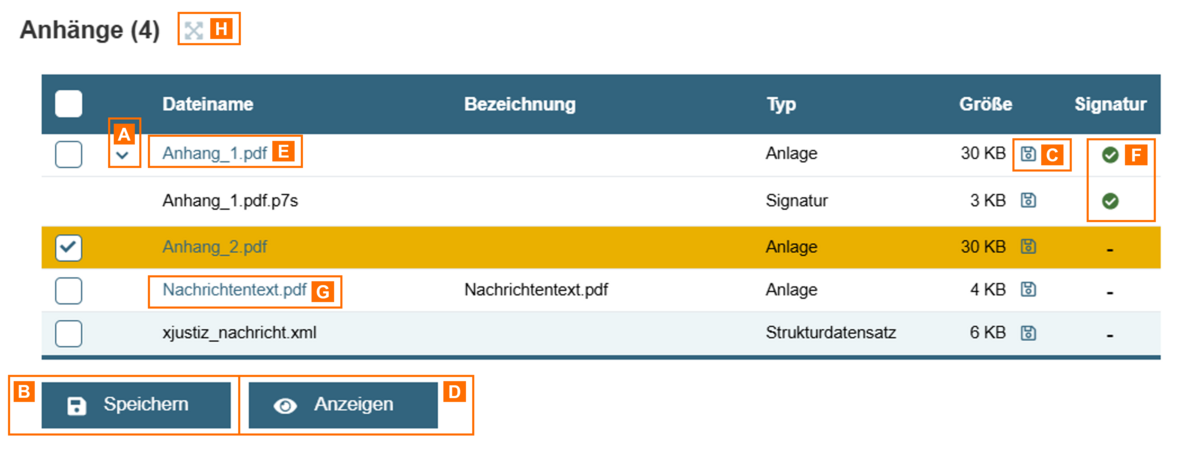1190x451 pixels.
Task: Open the Nachrichtentext.pdf link
Action: (234, 290)
